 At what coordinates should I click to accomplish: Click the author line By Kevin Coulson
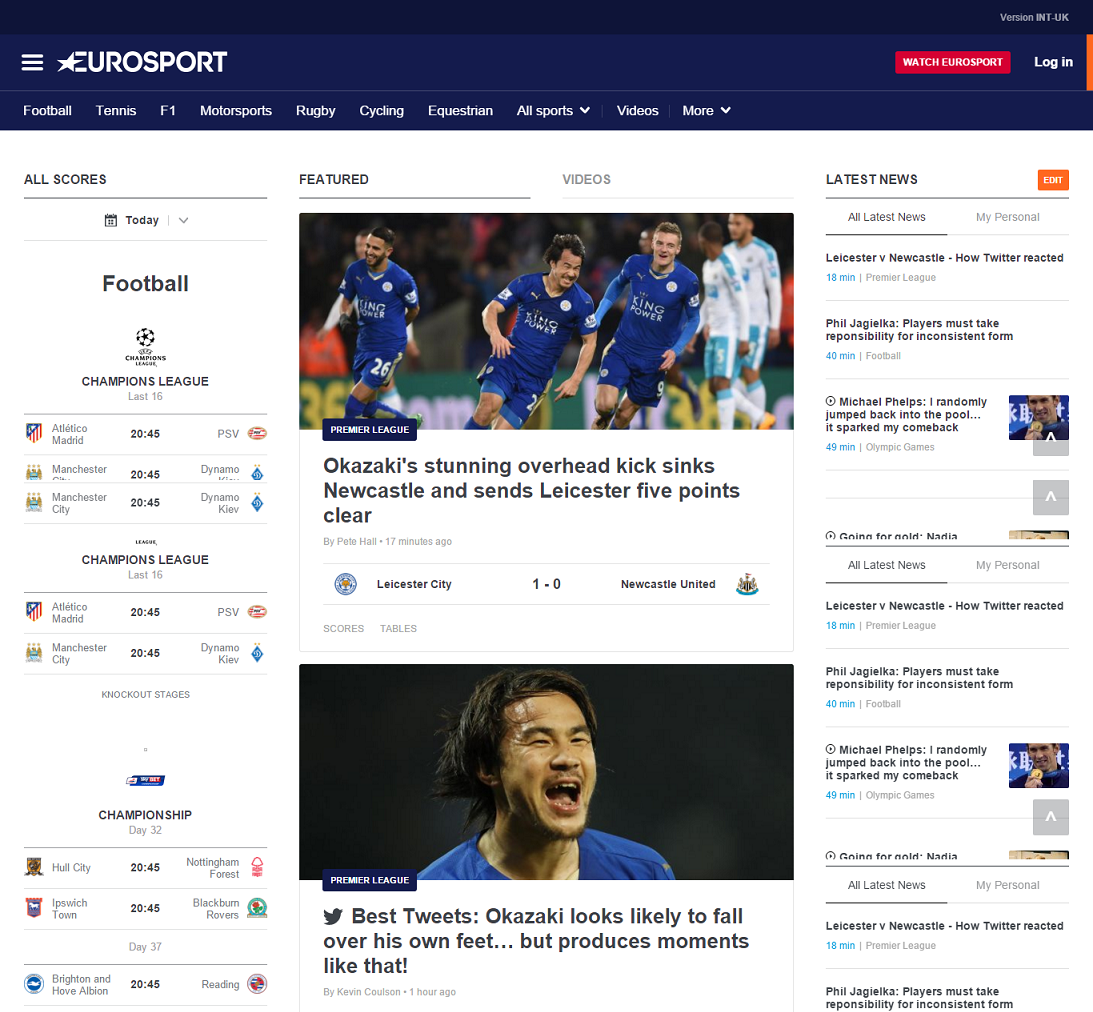click(x=362, y=992)
